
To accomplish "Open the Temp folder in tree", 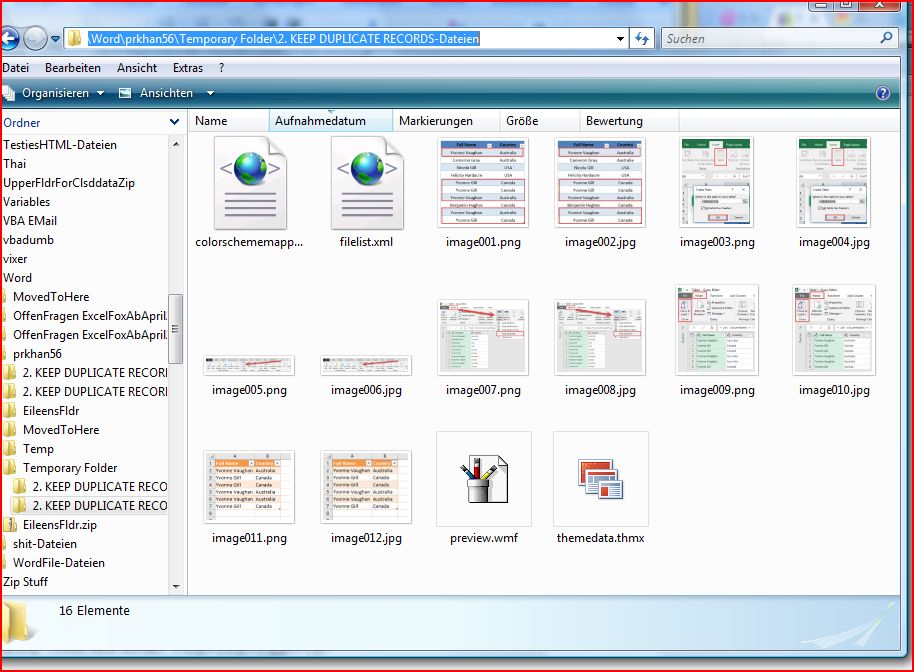I will [x=38, y=449].
